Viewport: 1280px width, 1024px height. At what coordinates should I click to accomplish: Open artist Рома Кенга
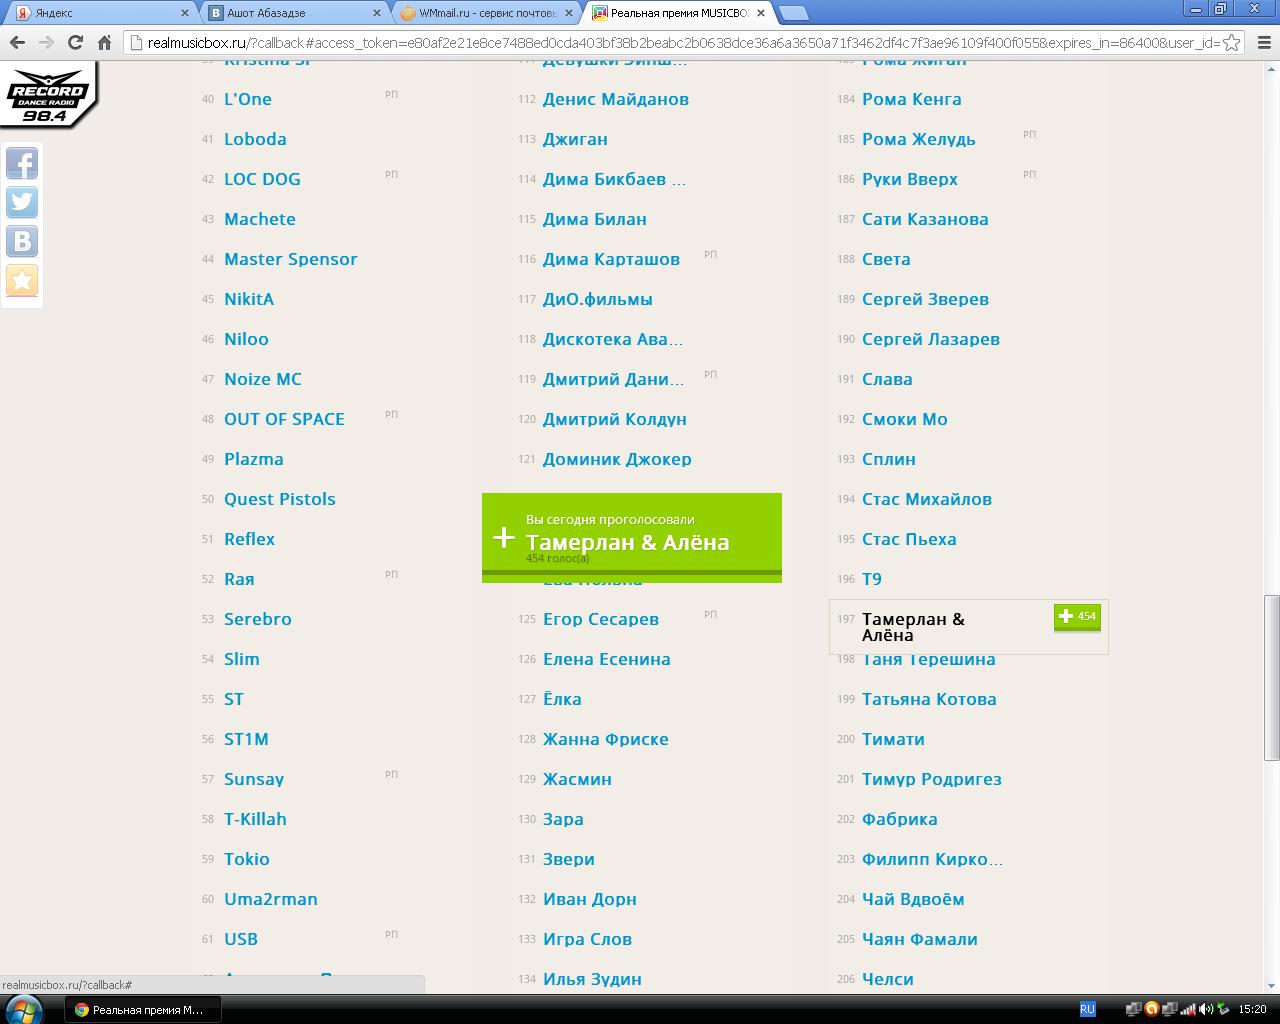tap(912, 99)
